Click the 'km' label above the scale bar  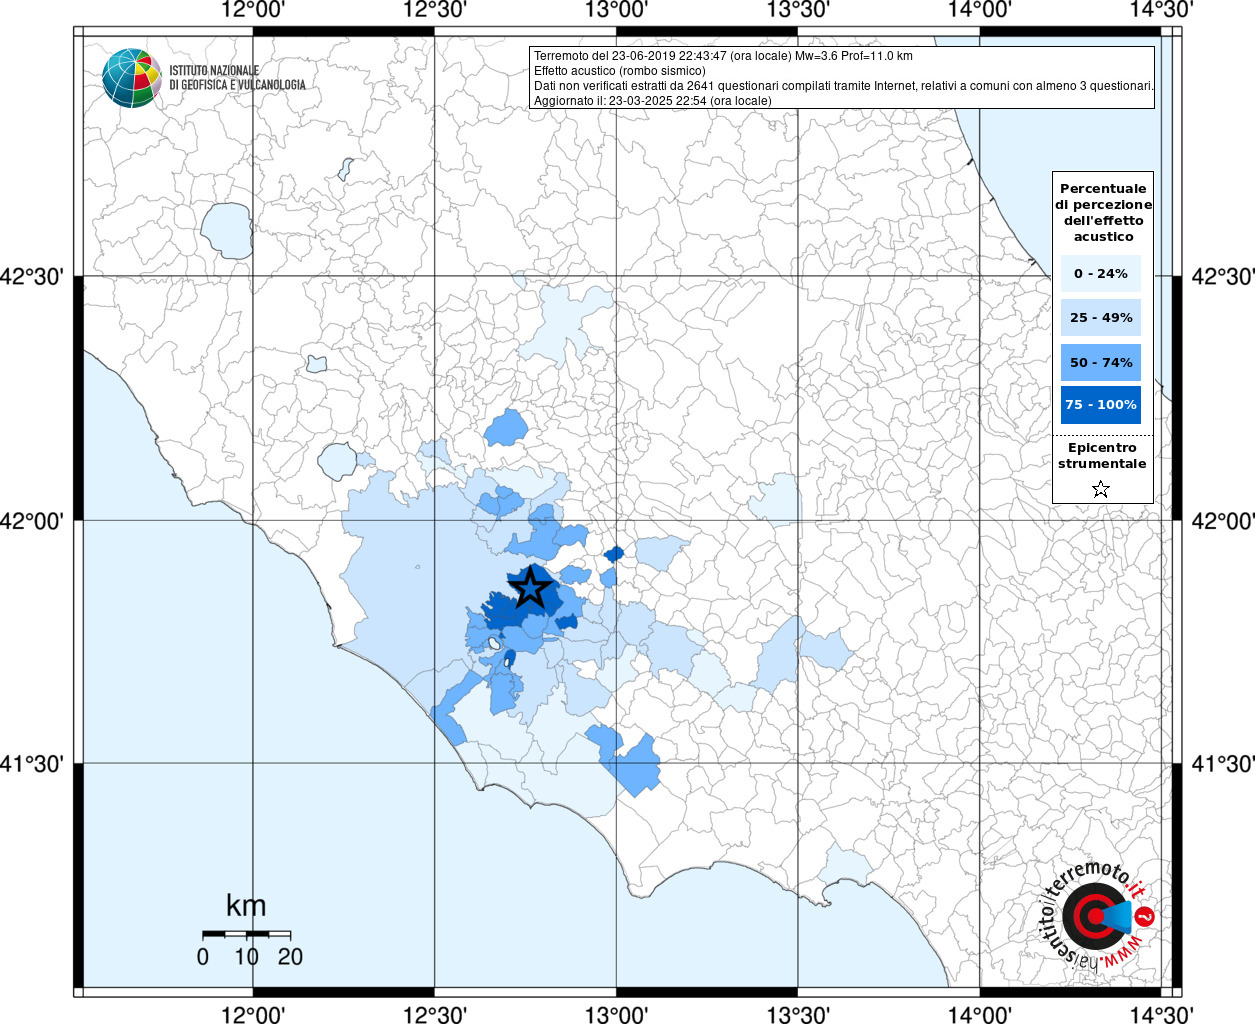(x=246, y=906)
